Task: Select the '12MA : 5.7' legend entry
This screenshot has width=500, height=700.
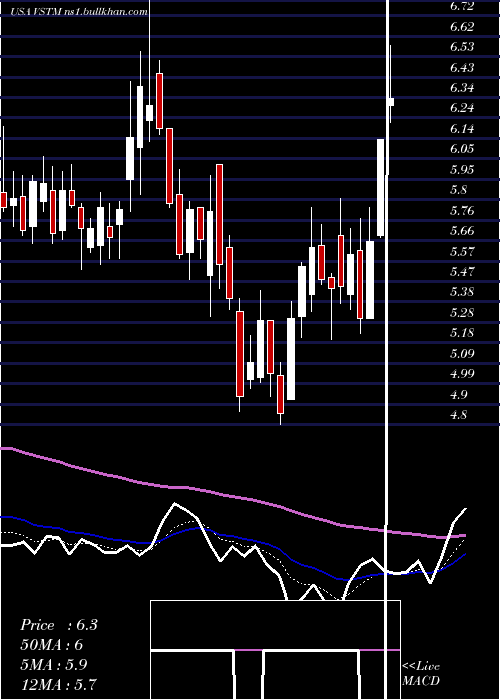Action: click(58, 684)
